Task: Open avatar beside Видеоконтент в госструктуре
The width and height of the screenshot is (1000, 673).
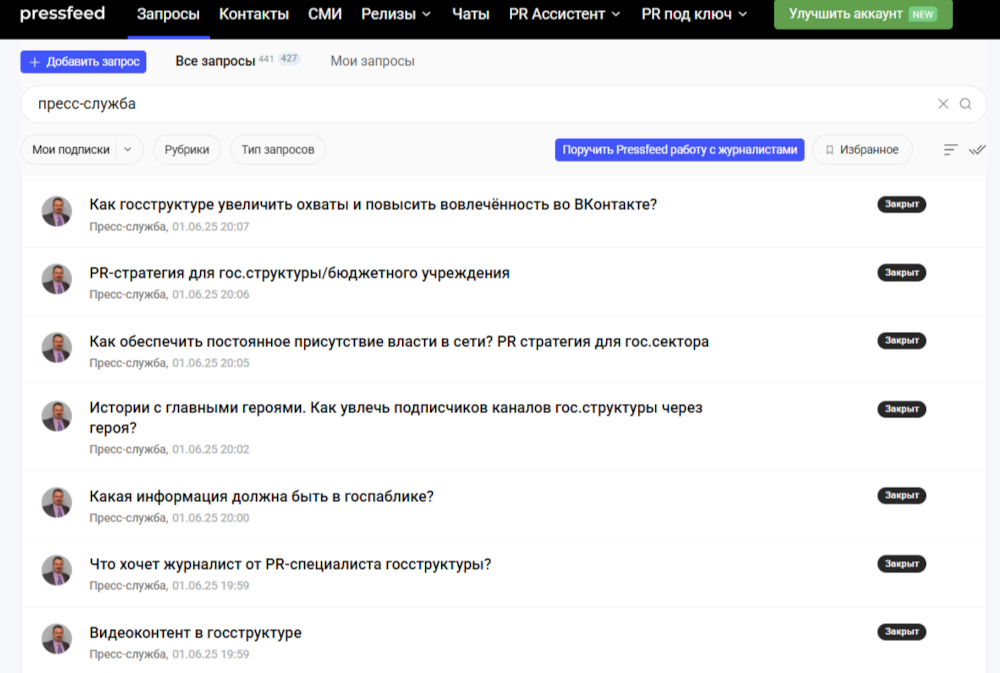Action: (x=57, y=639)
